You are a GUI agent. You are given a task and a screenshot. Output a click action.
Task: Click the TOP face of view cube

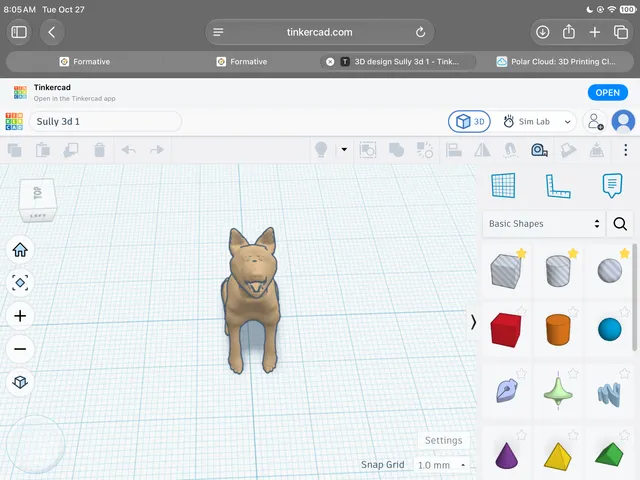(37, 193)
